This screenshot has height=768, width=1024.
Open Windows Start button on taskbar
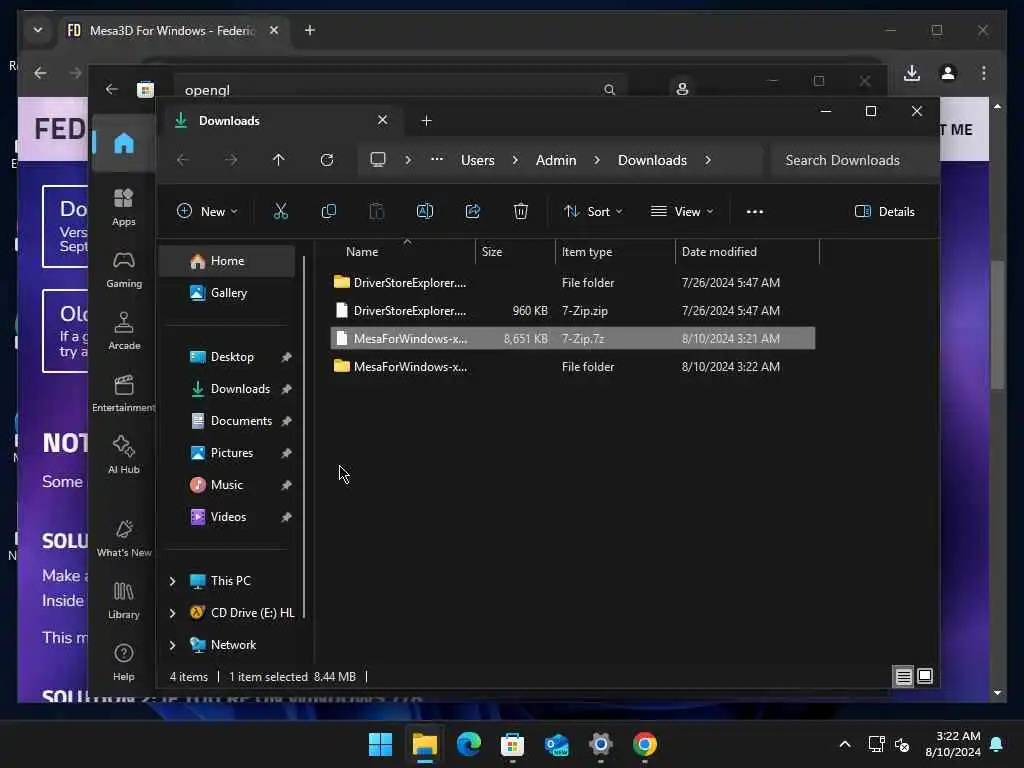coord(380,744)
